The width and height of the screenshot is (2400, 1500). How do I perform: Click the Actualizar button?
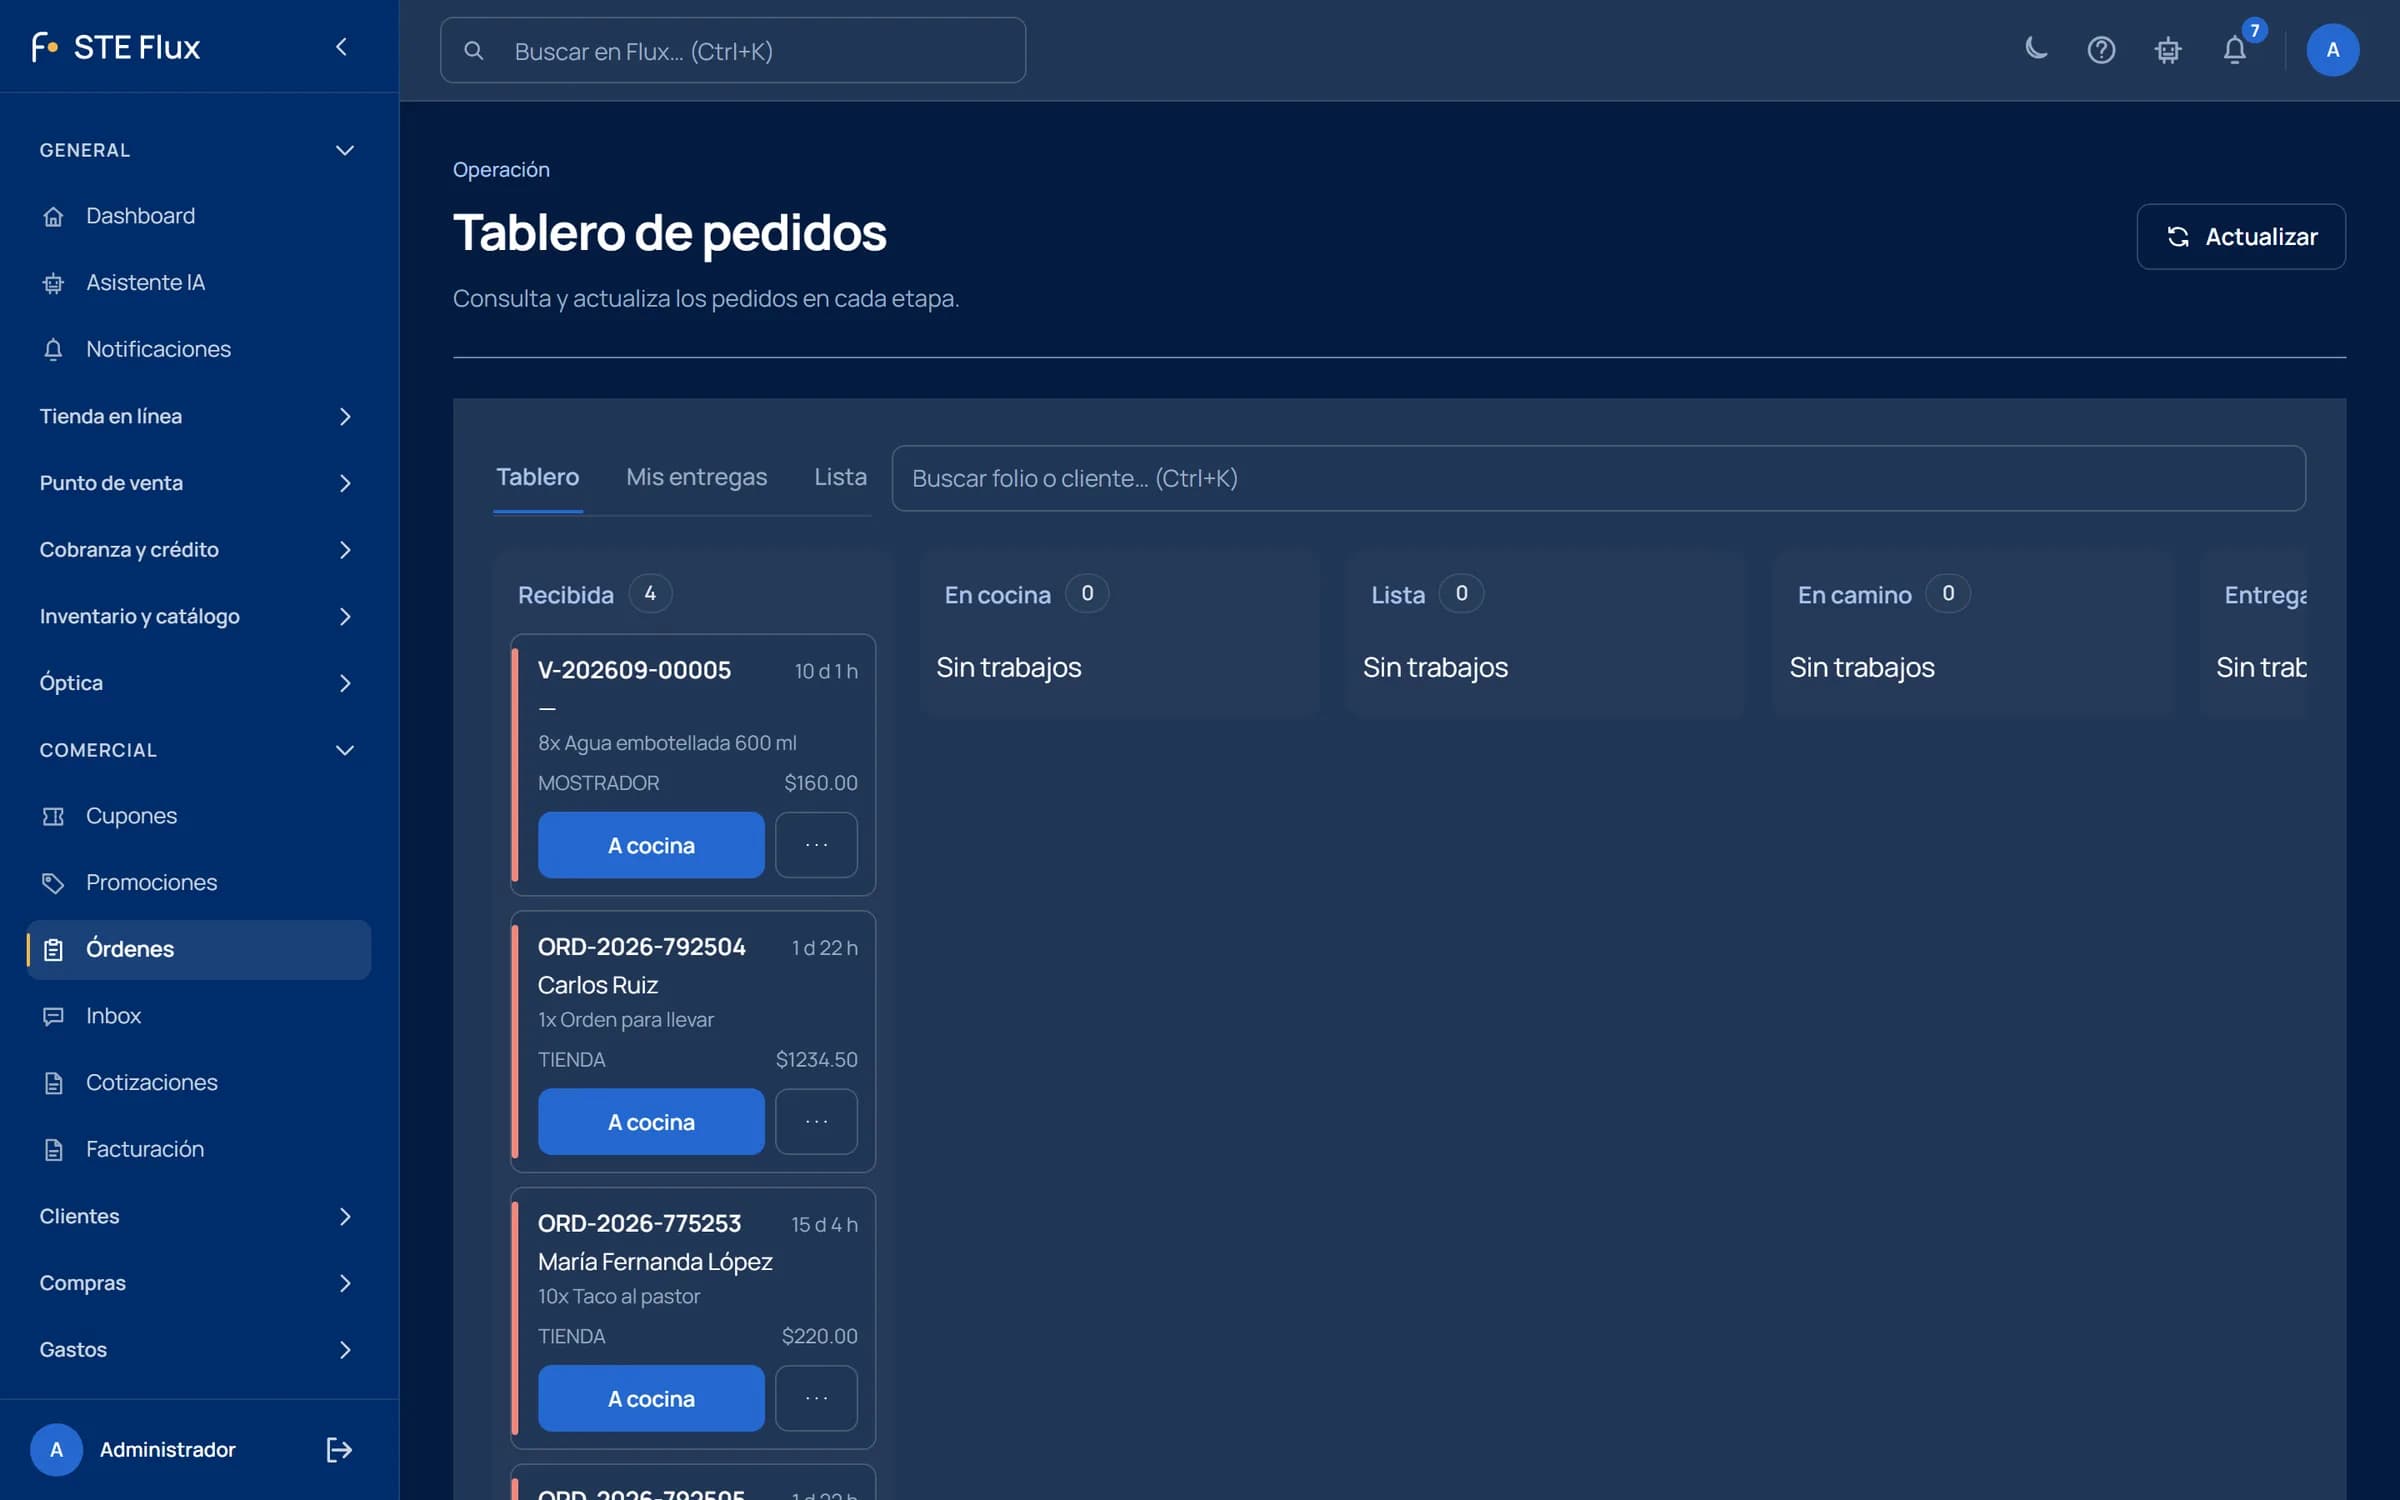pos(2241,237)
